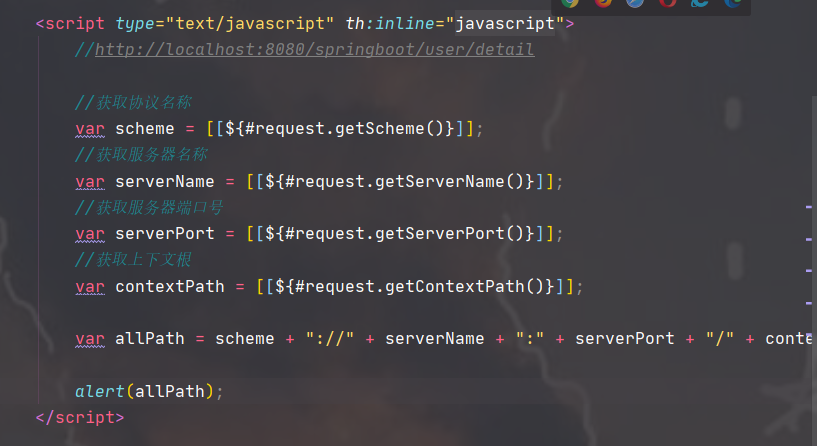Click the #request.getContextPath() expression
Screen dimensions: 817x446
pyautogui.click(x=419, y=287)
